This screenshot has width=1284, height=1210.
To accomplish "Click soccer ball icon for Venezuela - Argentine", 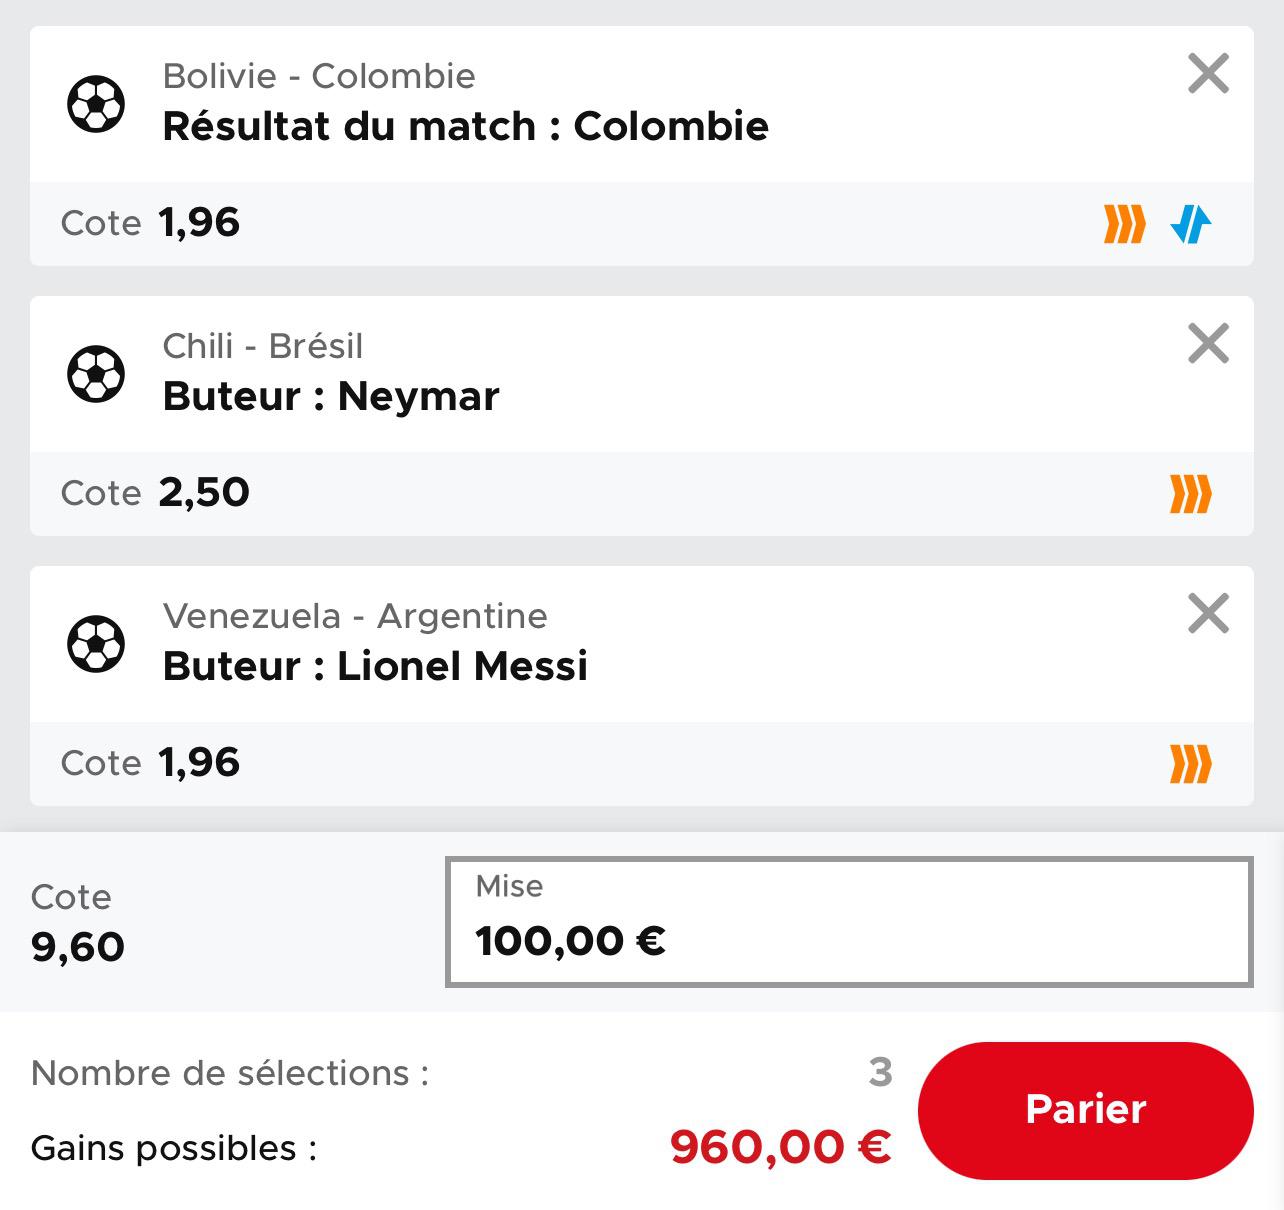I will pos(96,643).
